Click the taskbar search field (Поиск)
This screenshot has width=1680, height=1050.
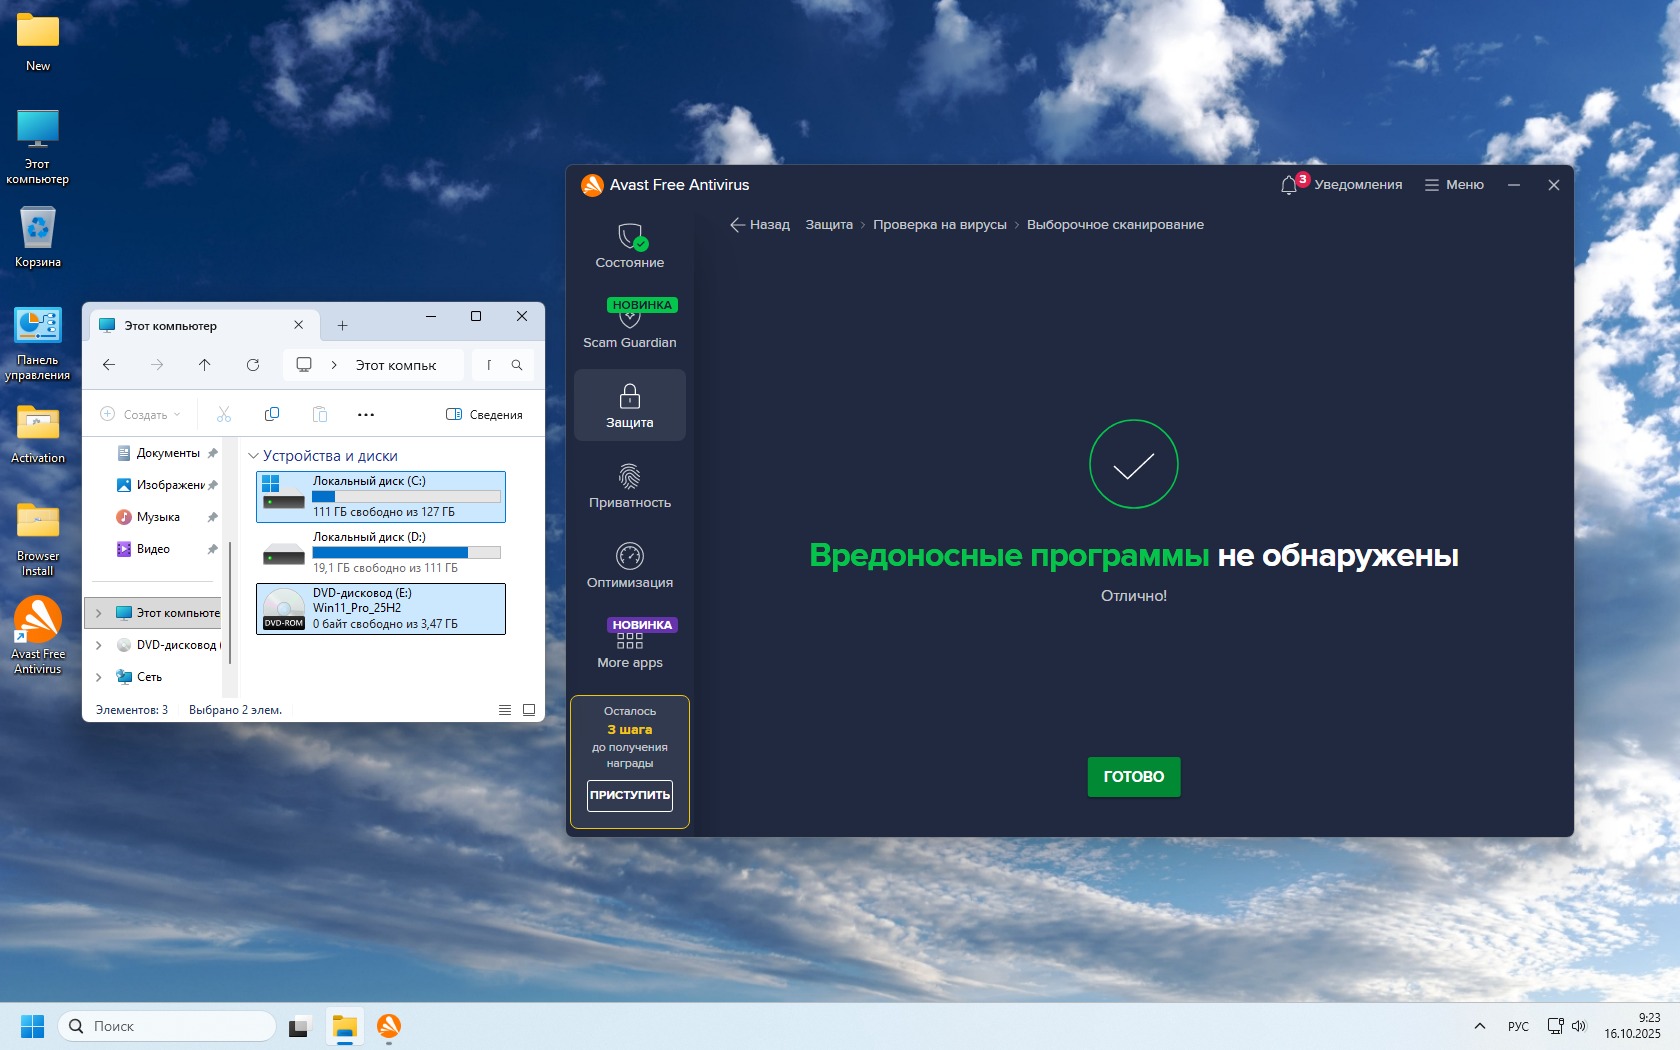pyautogui.click(x=168, y=1026)
